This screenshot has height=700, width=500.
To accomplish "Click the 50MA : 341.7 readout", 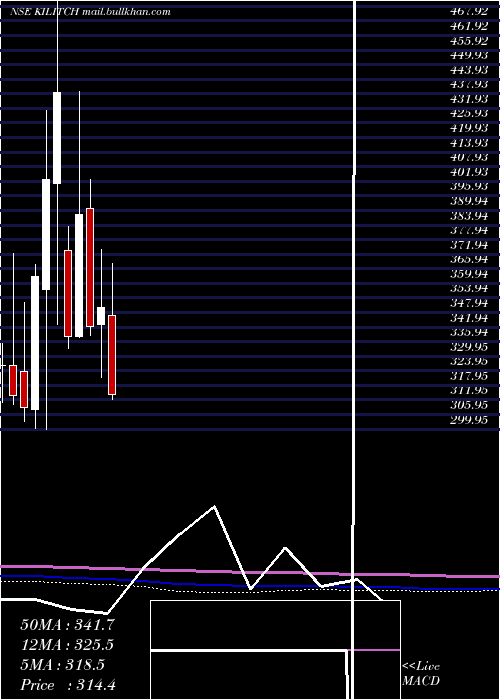I will pos(68,625).
